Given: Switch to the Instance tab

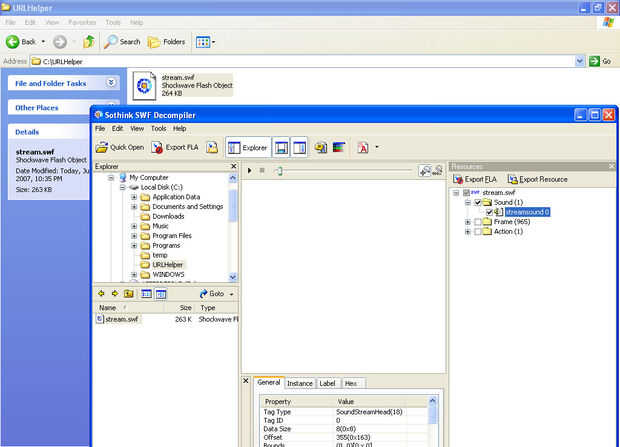Looking at the screenshot, I should pyautogui.click(x=300, y=383).
